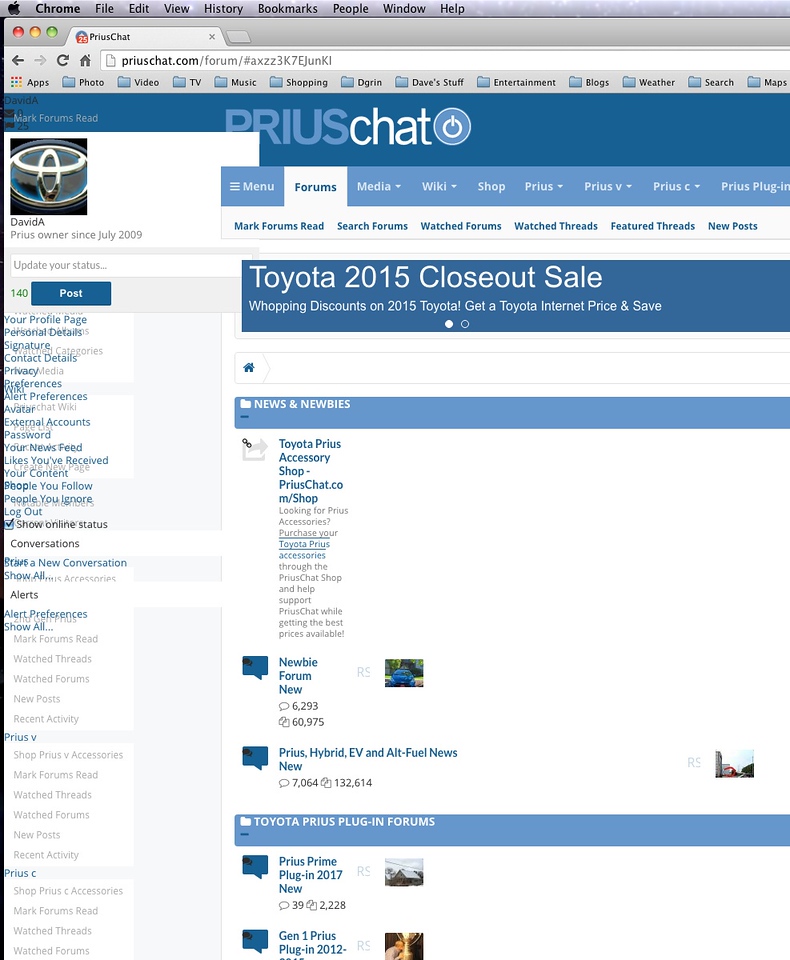
Task: Open Start a New Conversation link
Action: click(x=66, y=562)
